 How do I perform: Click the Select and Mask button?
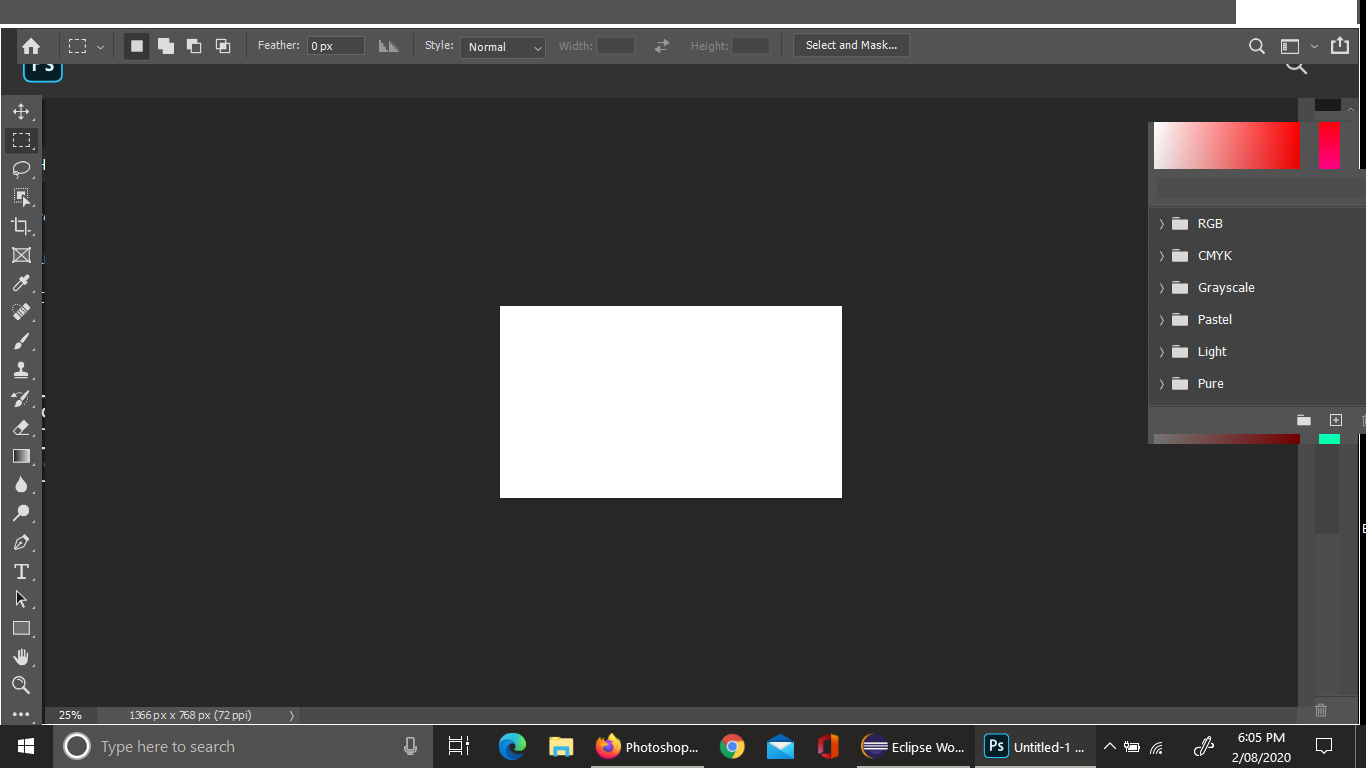[x=851, y=46]
